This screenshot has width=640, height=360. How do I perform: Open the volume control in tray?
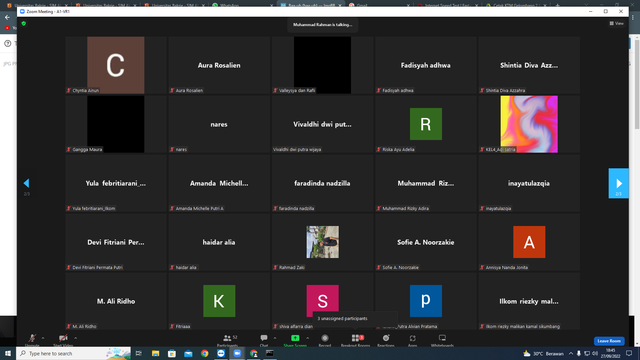click(595, 353)
